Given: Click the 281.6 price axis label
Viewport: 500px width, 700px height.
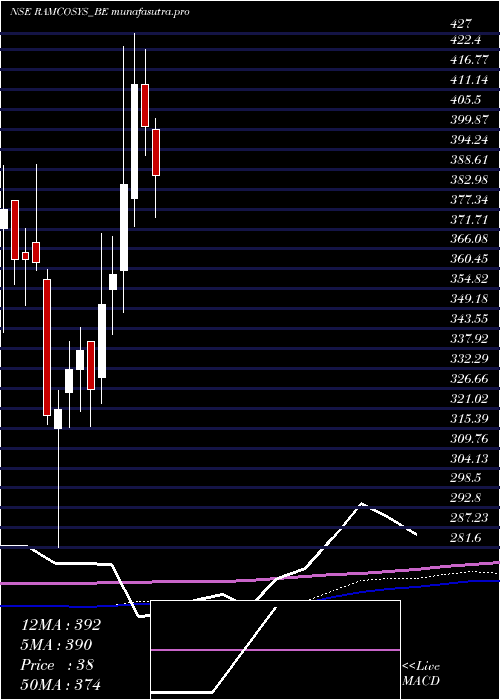Looking at the screenshot, I should pyautogui.click(x=465, y=538).
